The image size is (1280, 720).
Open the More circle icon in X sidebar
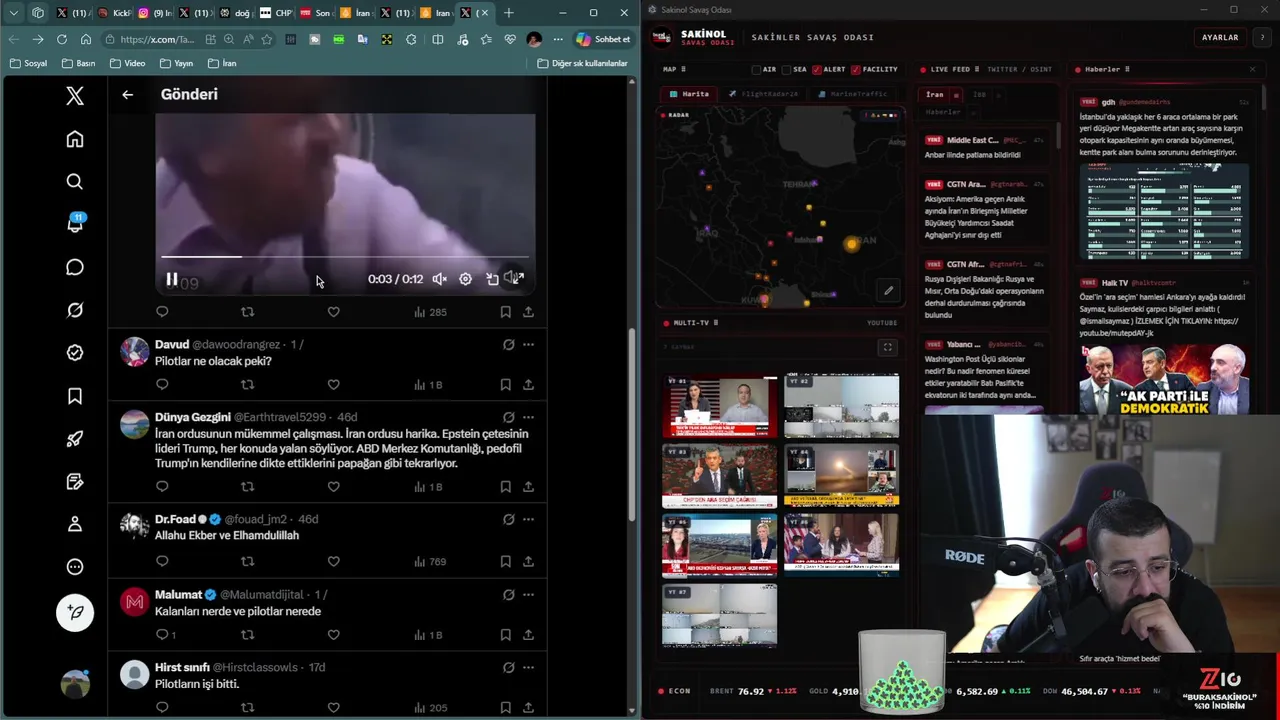pyautogui.click(x=75, y=567)
